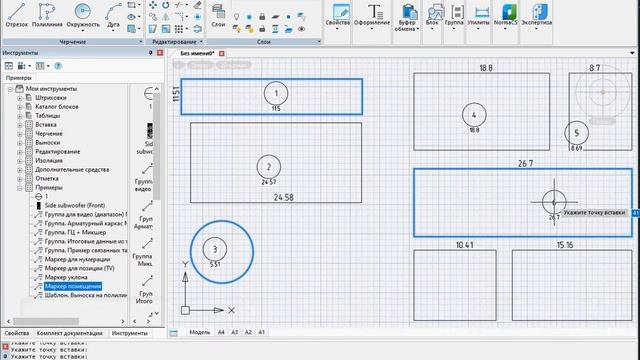Image resolution: width=640 pixels, height=360 pixels.
Task: Expand the Выноски tree node
Action: [20, 143]
